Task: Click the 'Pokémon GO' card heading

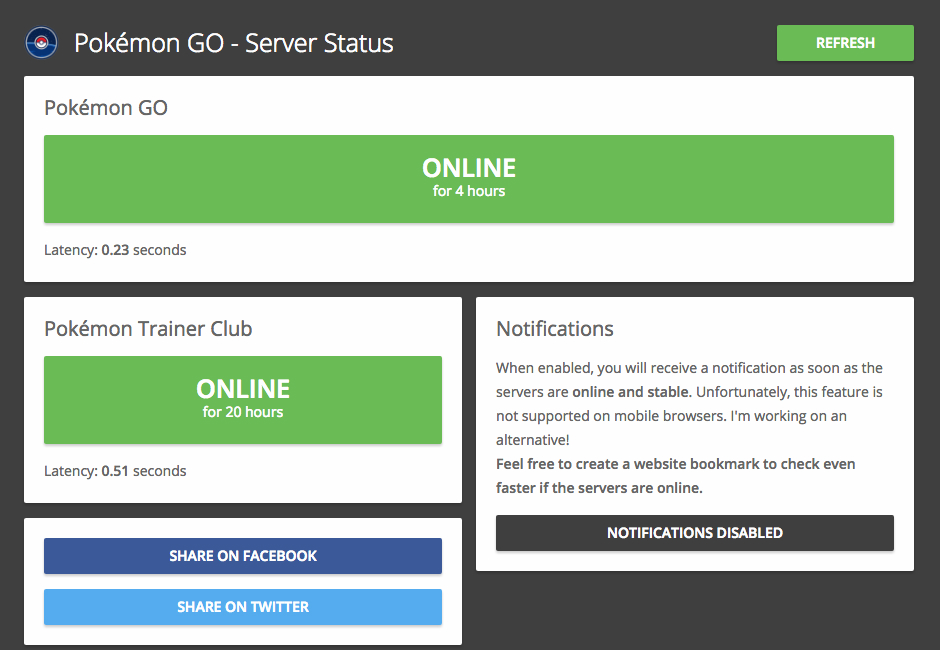Action: (x=106, y=108)
